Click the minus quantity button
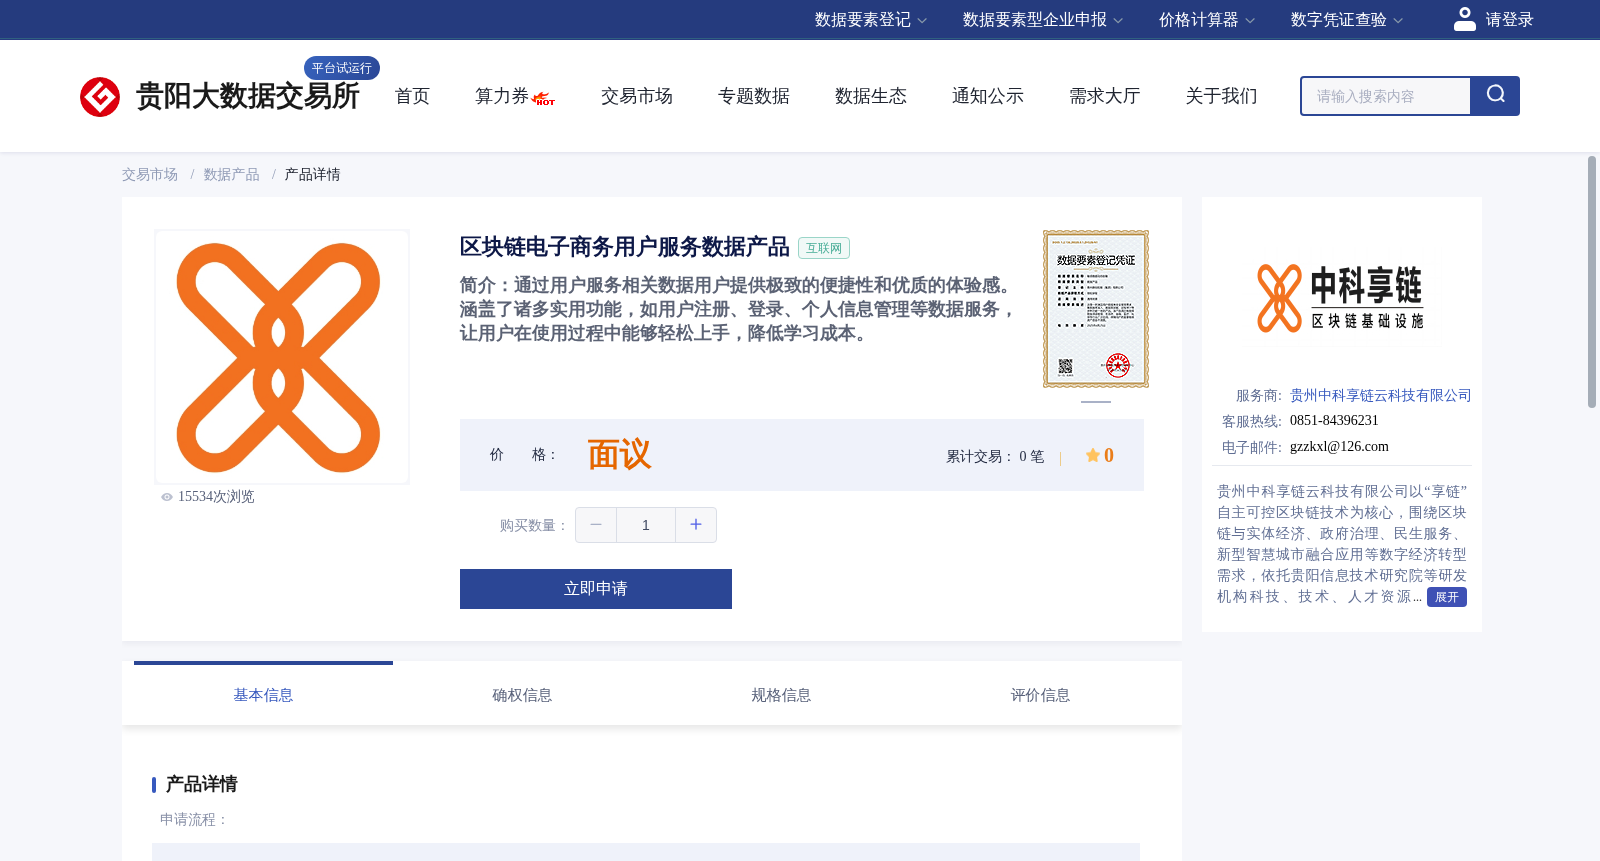This screenshot has height=861, width=1600. [596, 525]
